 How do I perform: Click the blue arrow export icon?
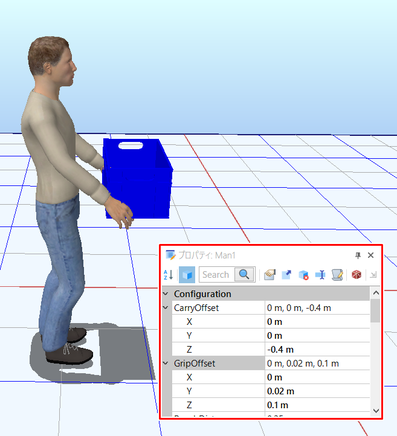[x=286, y=275]
